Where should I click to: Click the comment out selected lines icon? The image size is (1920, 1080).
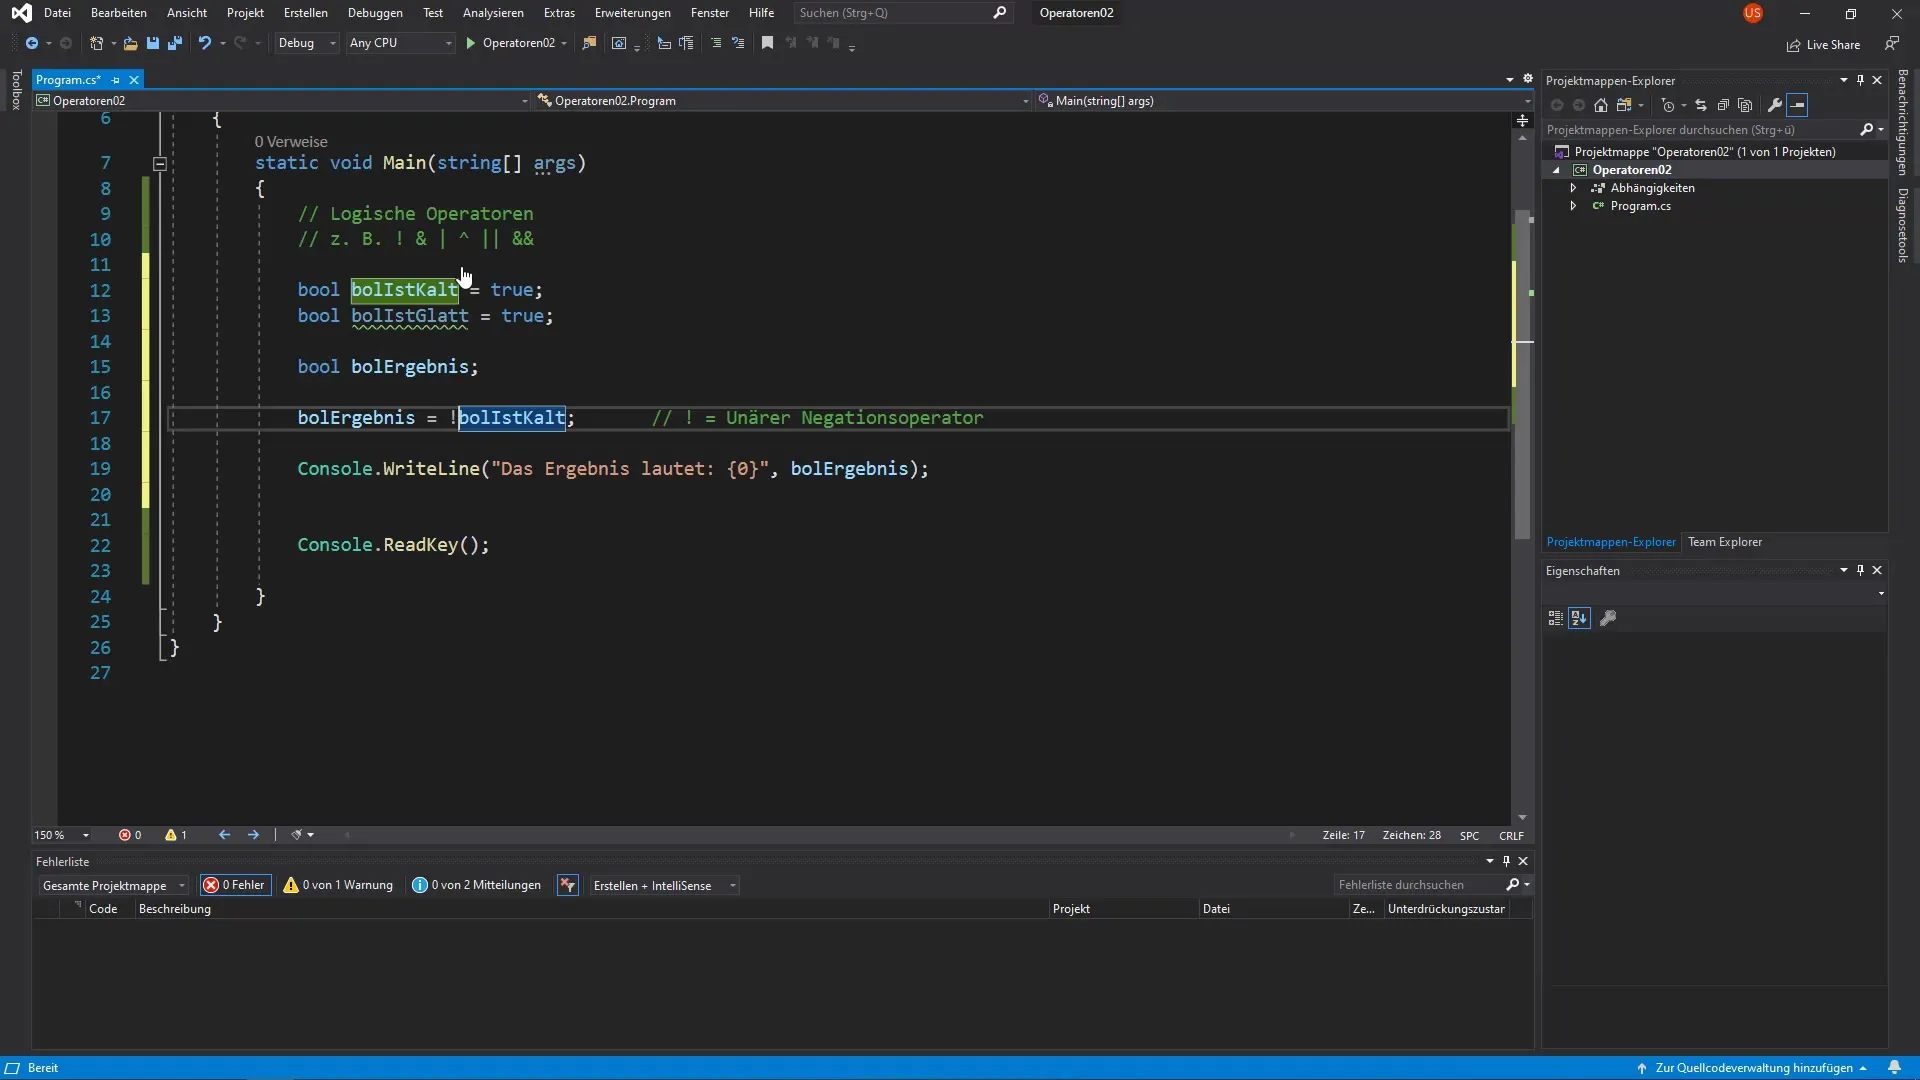716,43
